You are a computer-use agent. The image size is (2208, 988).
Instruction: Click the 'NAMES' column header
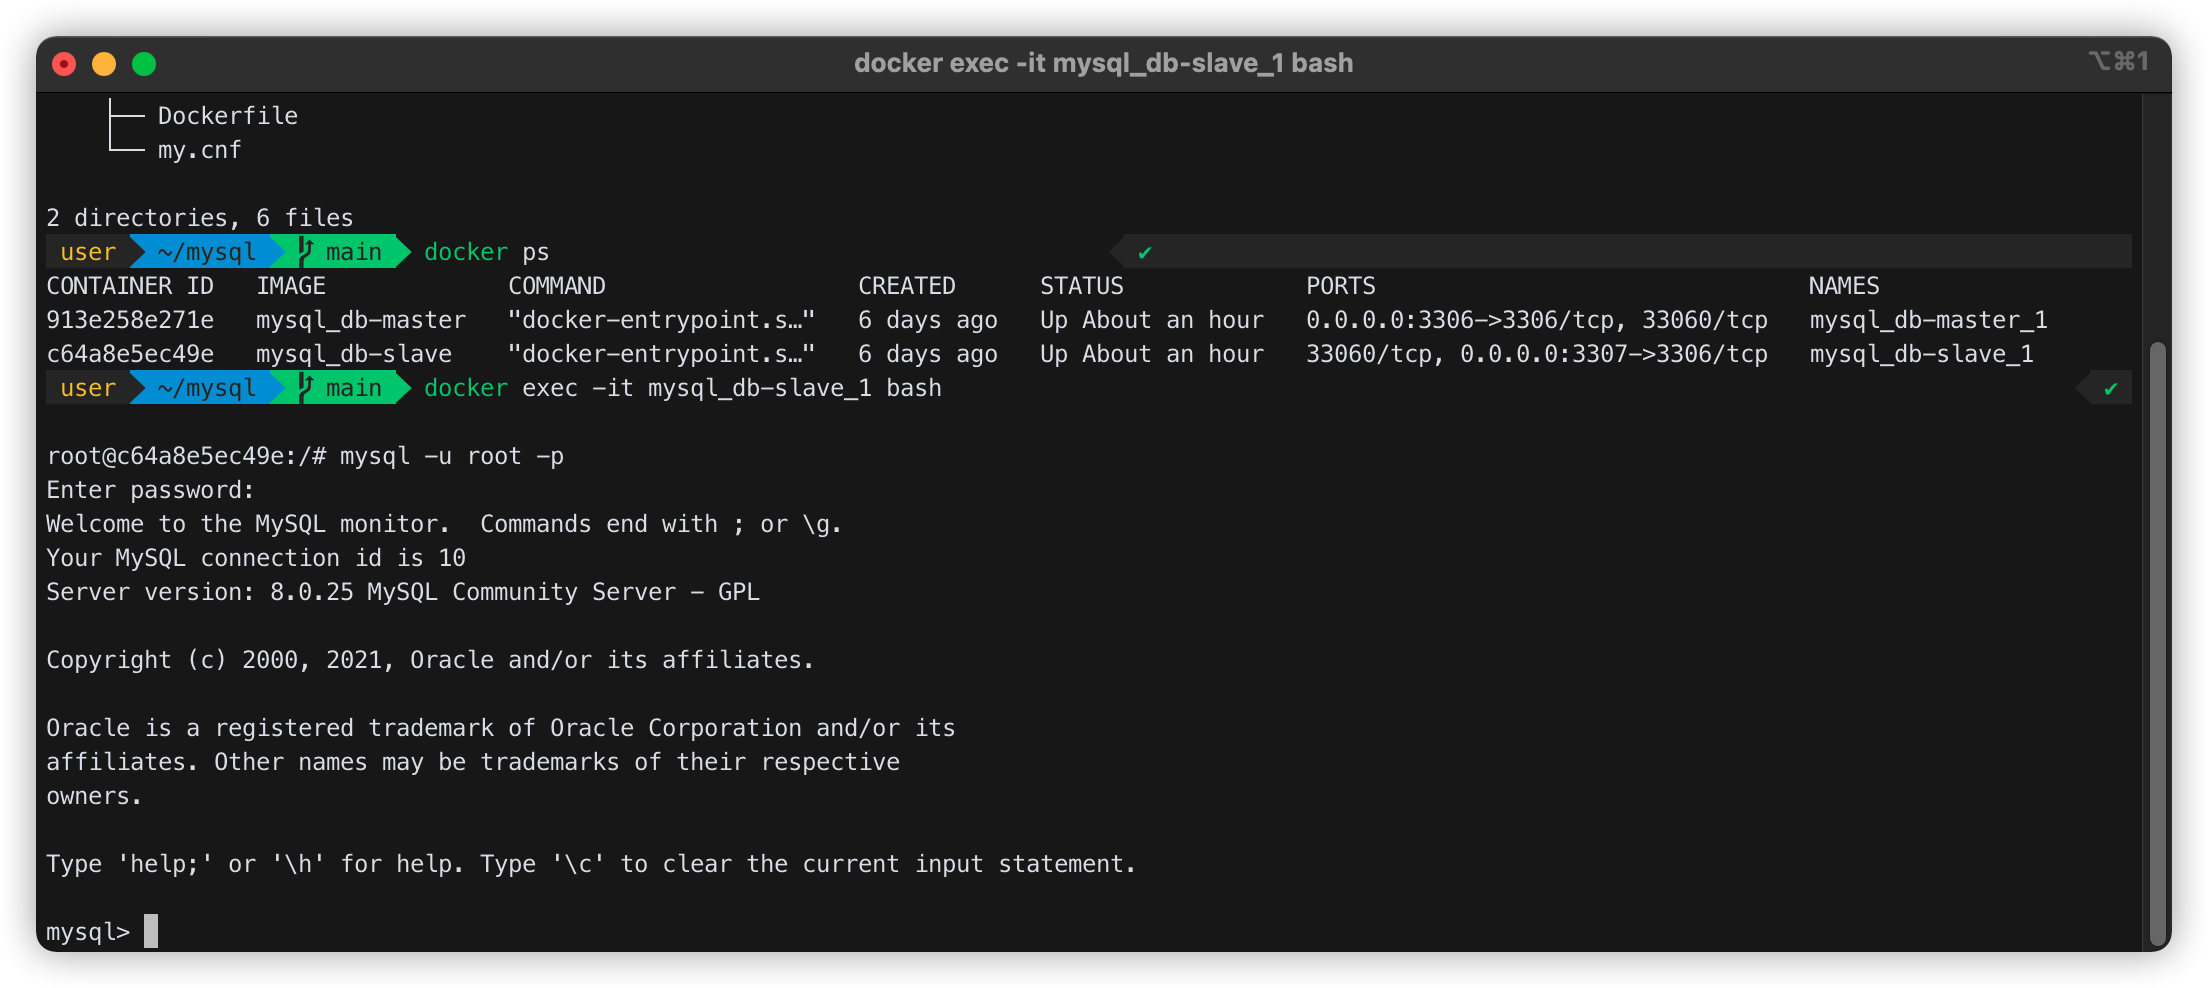tap(1844, 286)
